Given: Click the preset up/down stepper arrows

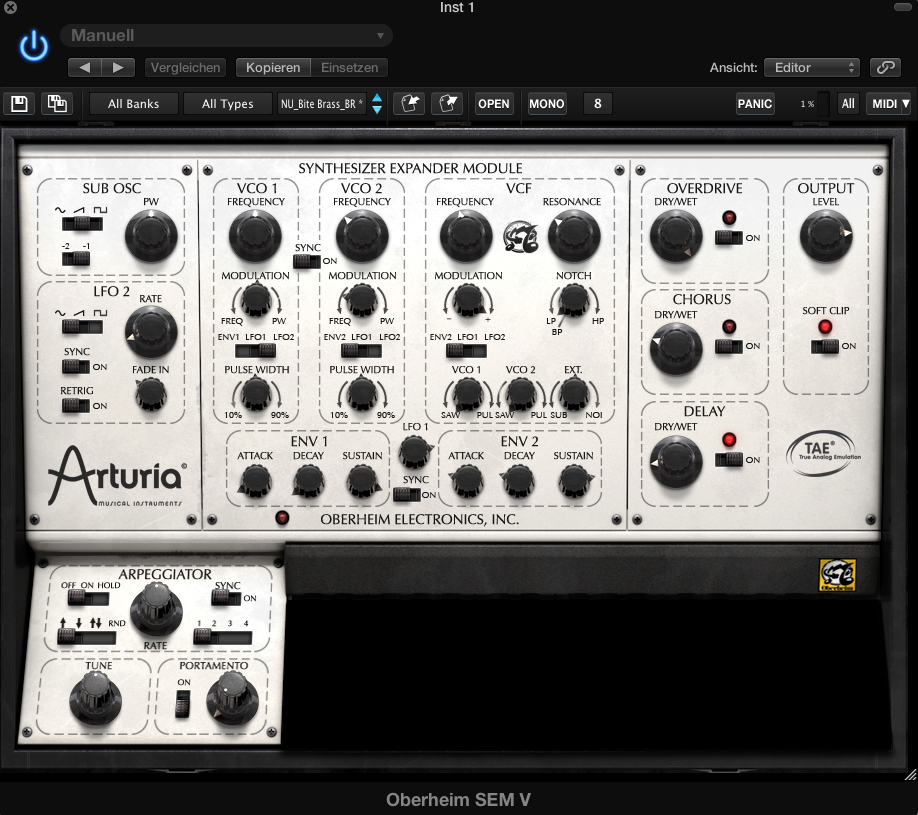Looking at the screenshot, I should (x=377, y=104).
